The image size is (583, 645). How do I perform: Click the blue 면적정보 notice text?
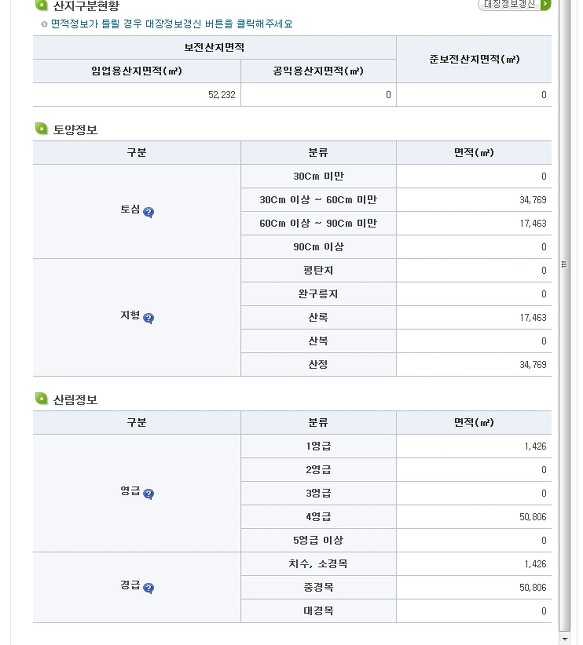(172, 24)
